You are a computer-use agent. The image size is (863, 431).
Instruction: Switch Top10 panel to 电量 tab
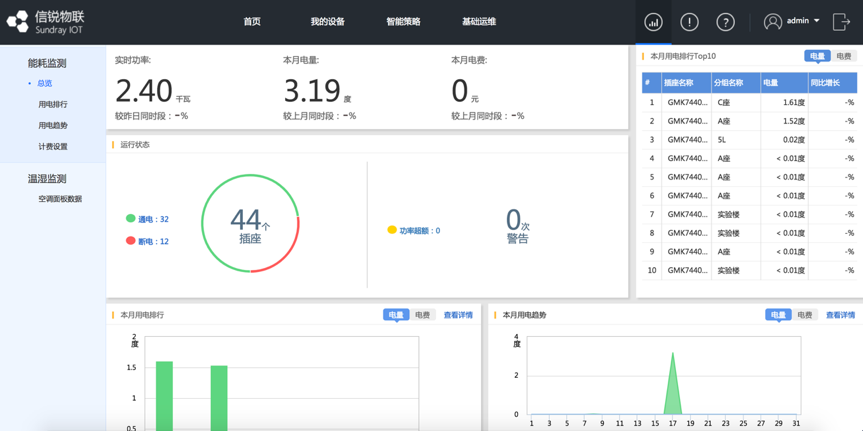coord(817,56)
